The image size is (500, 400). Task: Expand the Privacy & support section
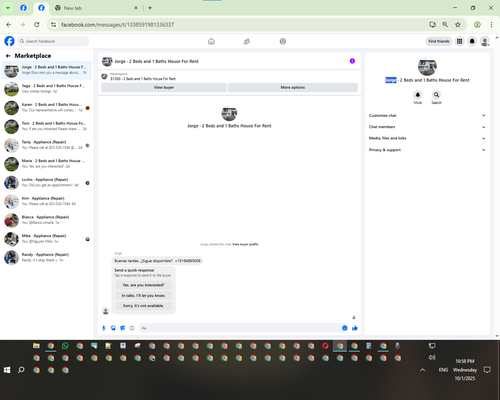point(427,150)
